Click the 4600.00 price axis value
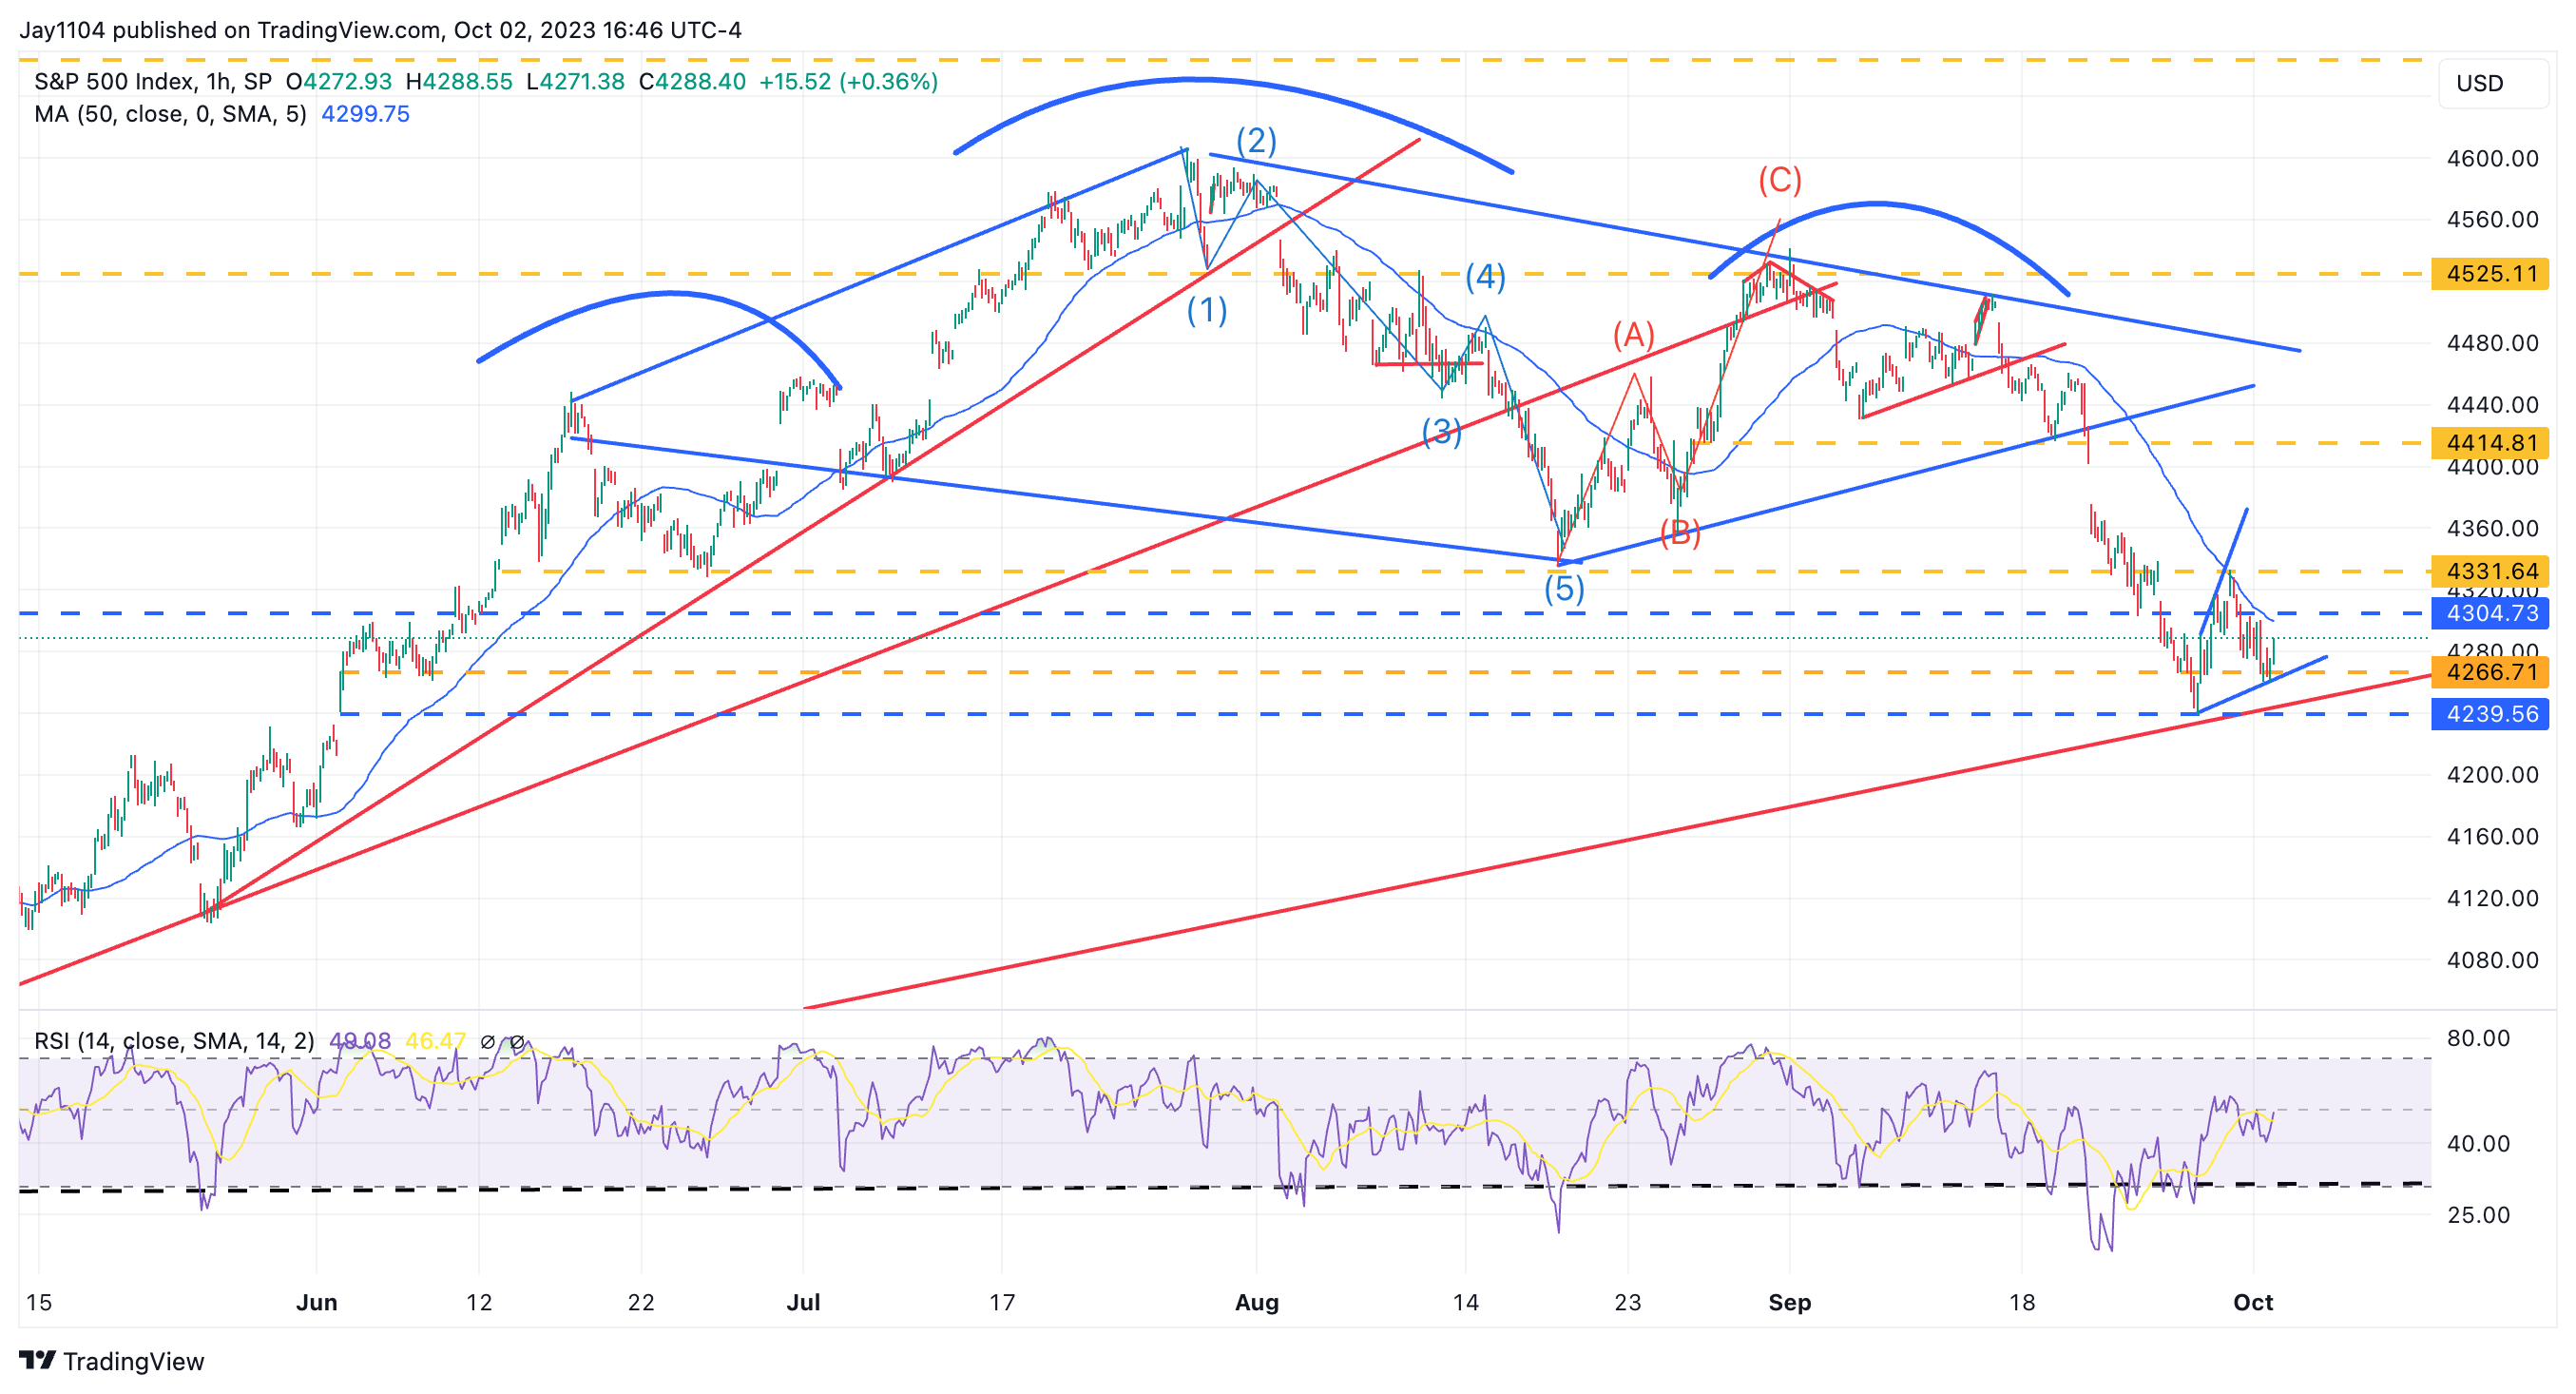 coord(2492,158)
